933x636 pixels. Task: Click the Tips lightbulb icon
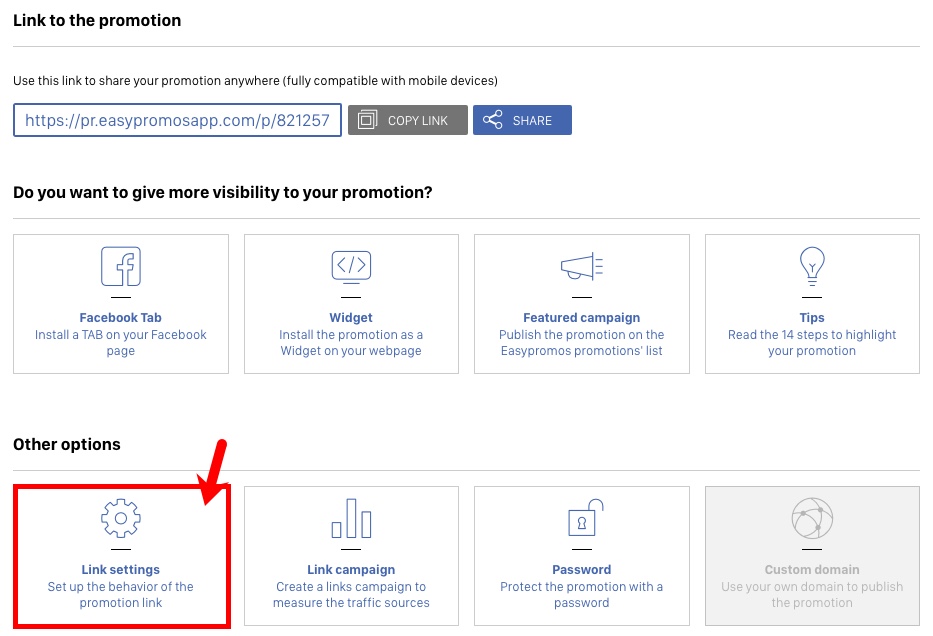812,266
